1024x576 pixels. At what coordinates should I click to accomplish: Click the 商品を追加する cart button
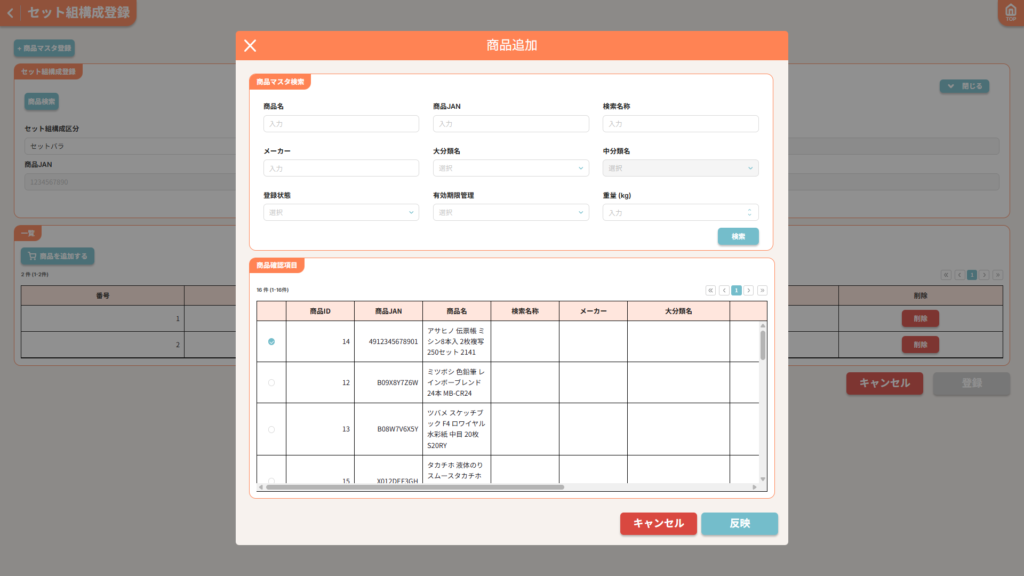tap(57, 256)
